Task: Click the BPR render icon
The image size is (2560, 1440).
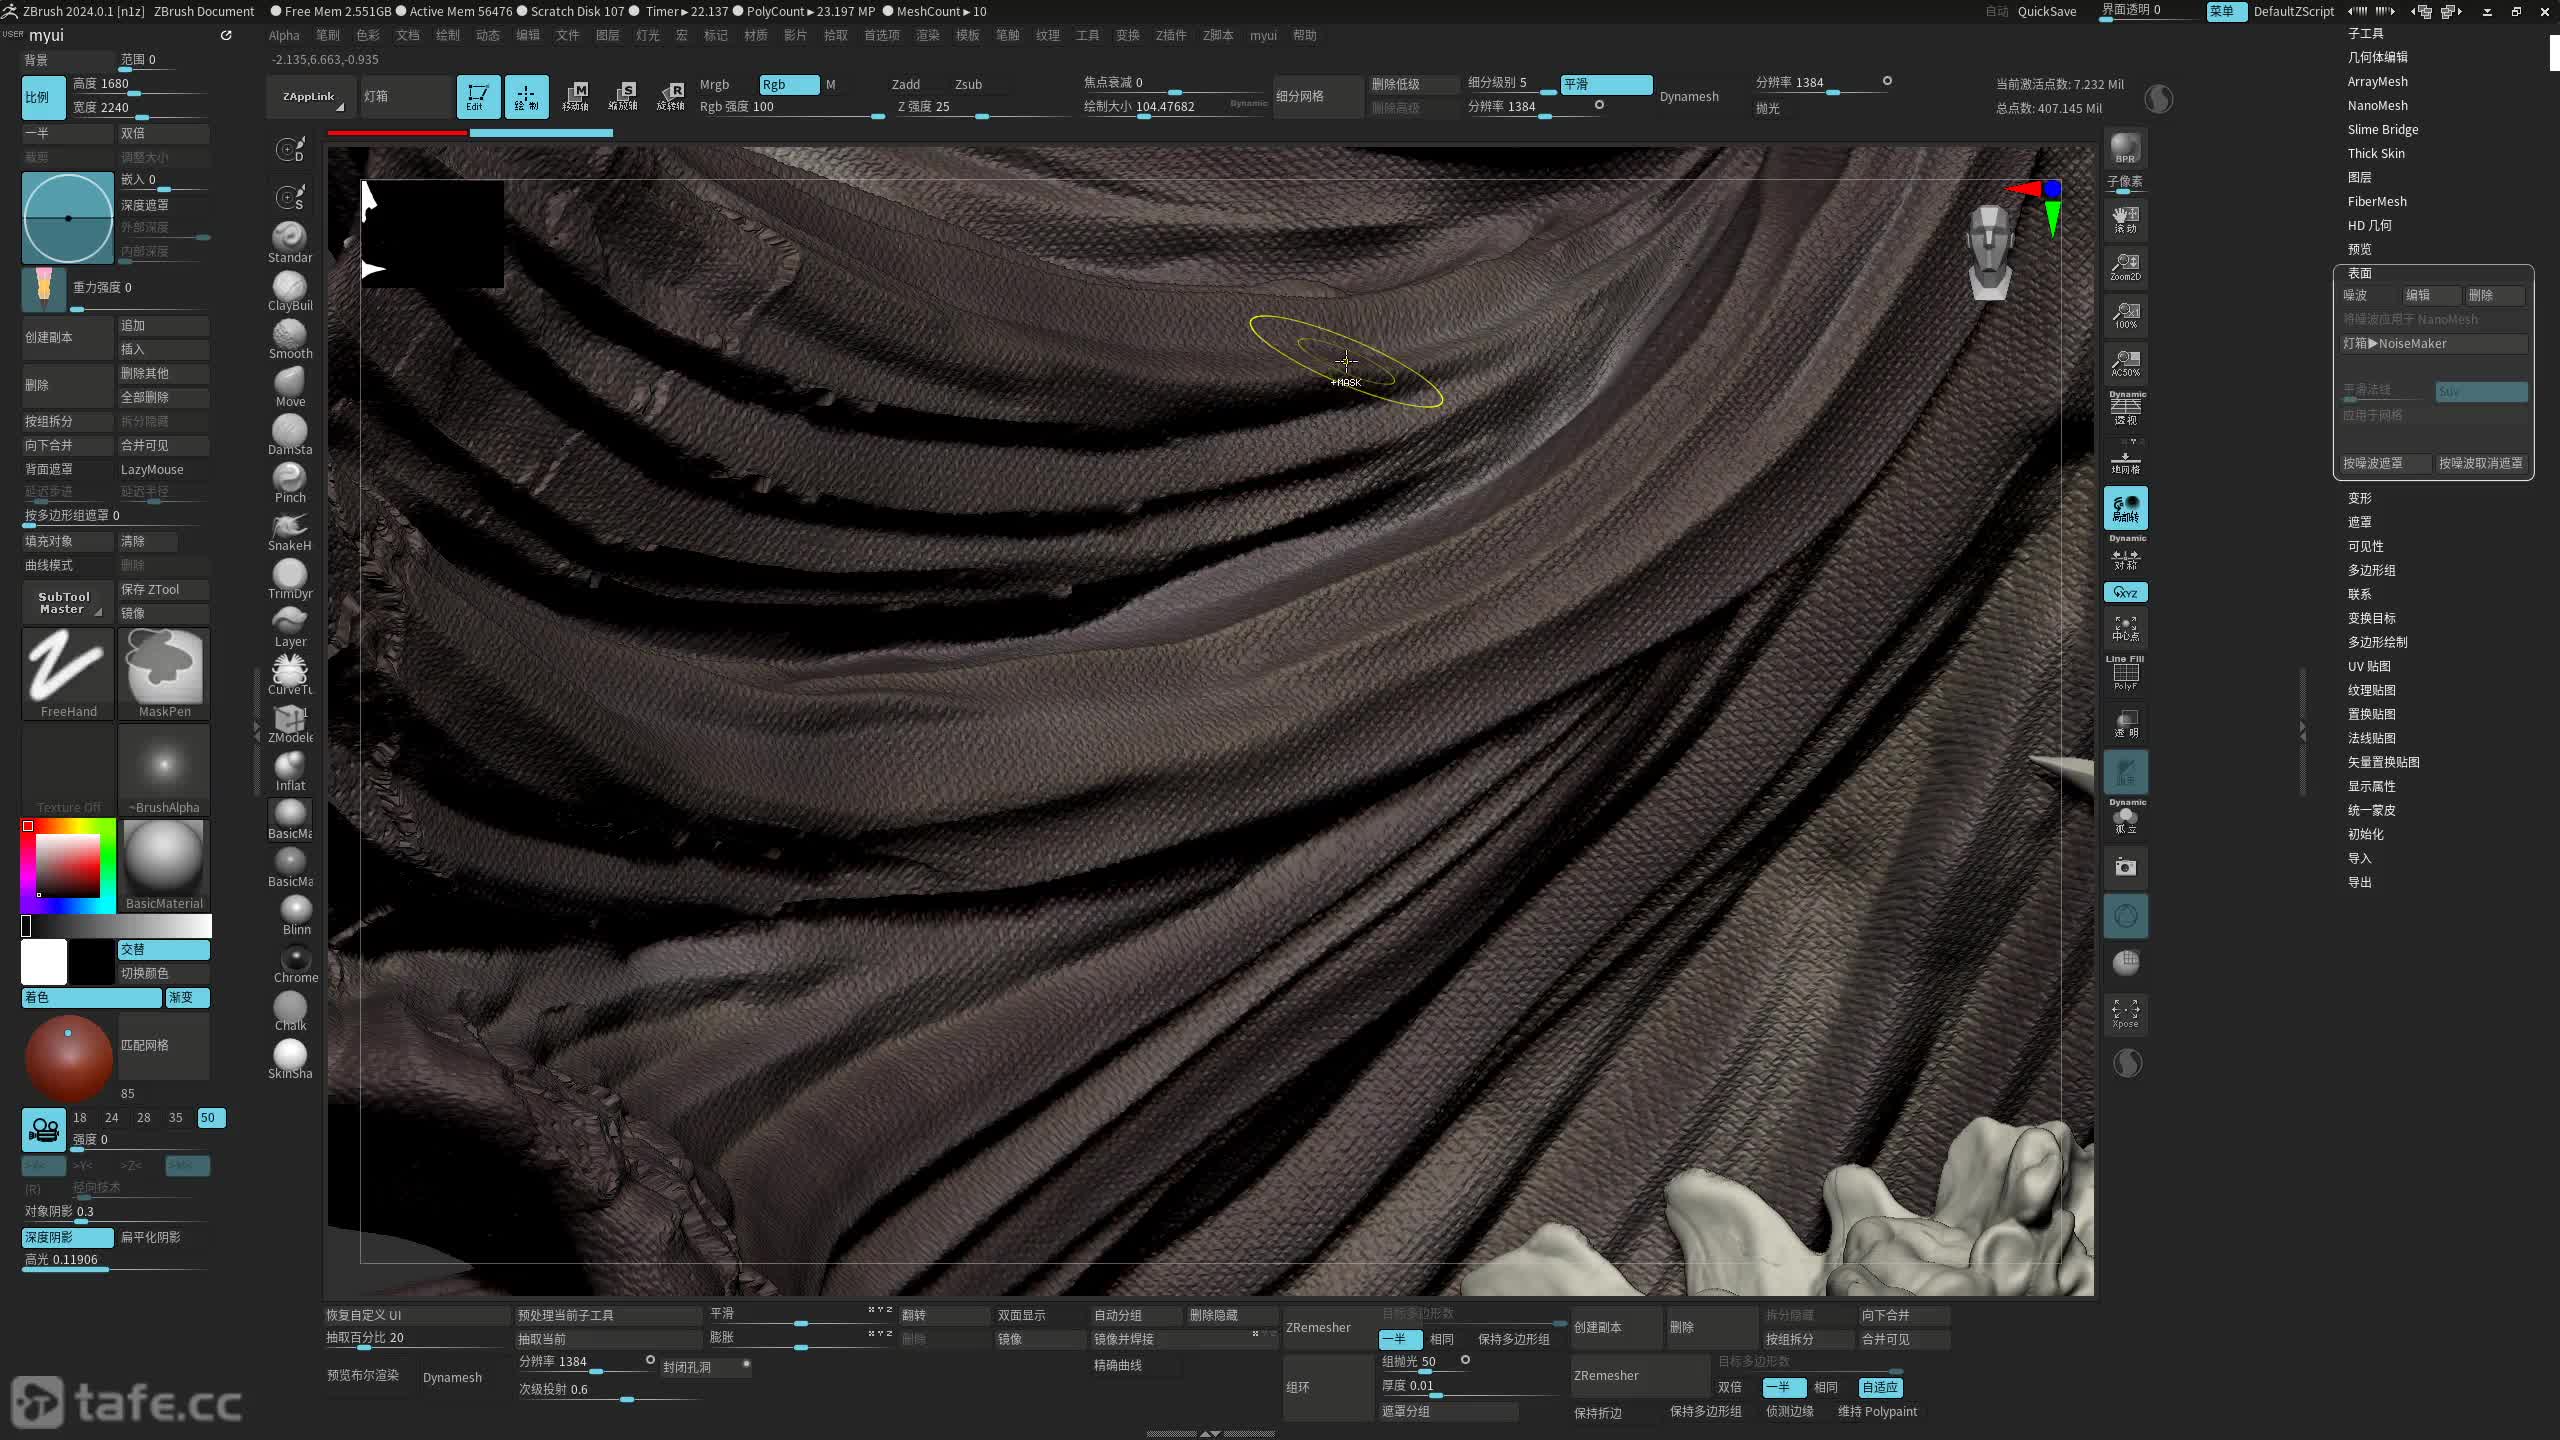Action: click(x=2125, y=149)
